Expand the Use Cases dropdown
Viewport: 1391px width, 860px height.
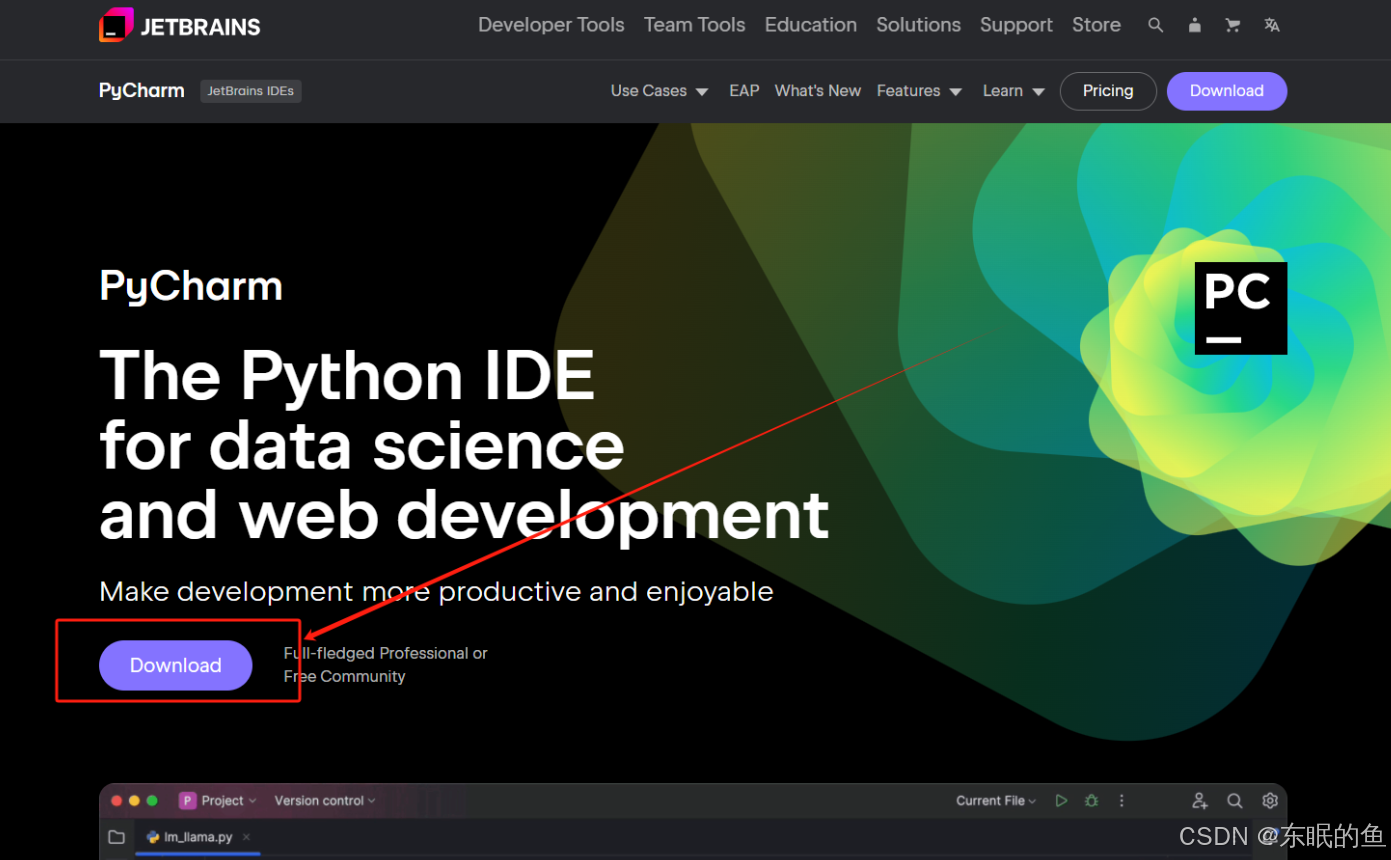coord(660,91)
